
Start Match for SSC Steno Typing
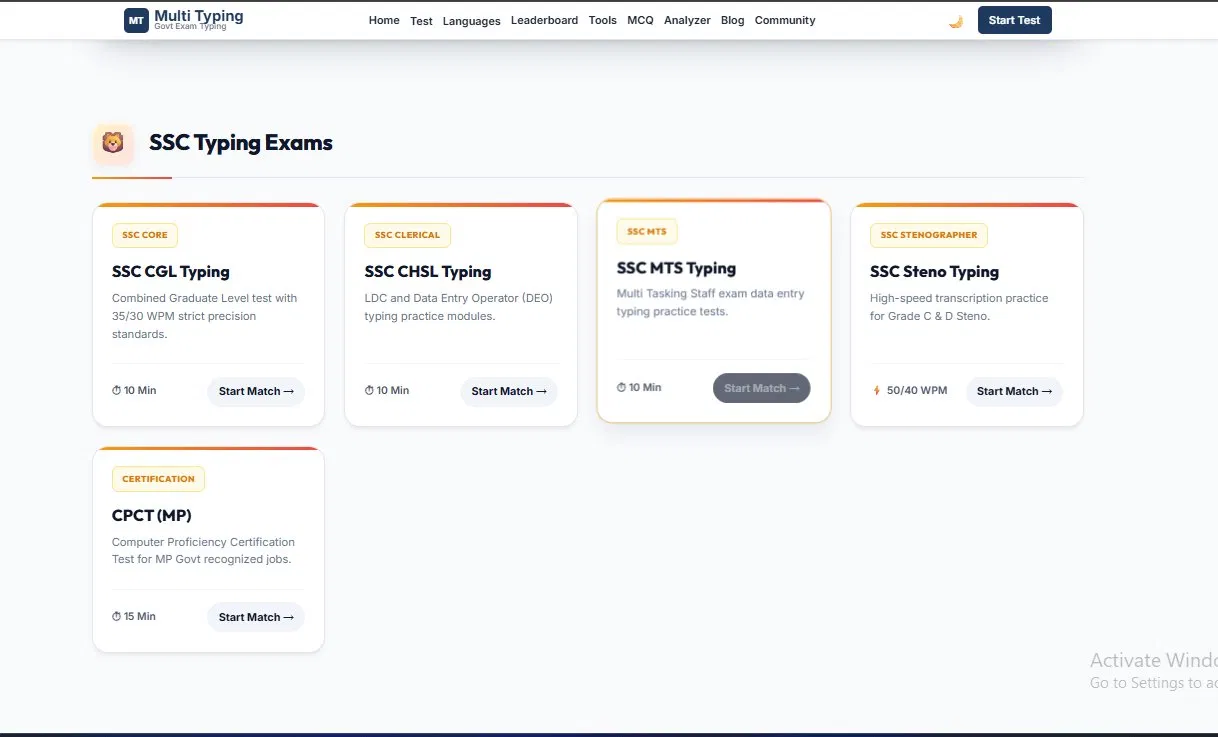pyautogui.click(x=1014, y=391)
